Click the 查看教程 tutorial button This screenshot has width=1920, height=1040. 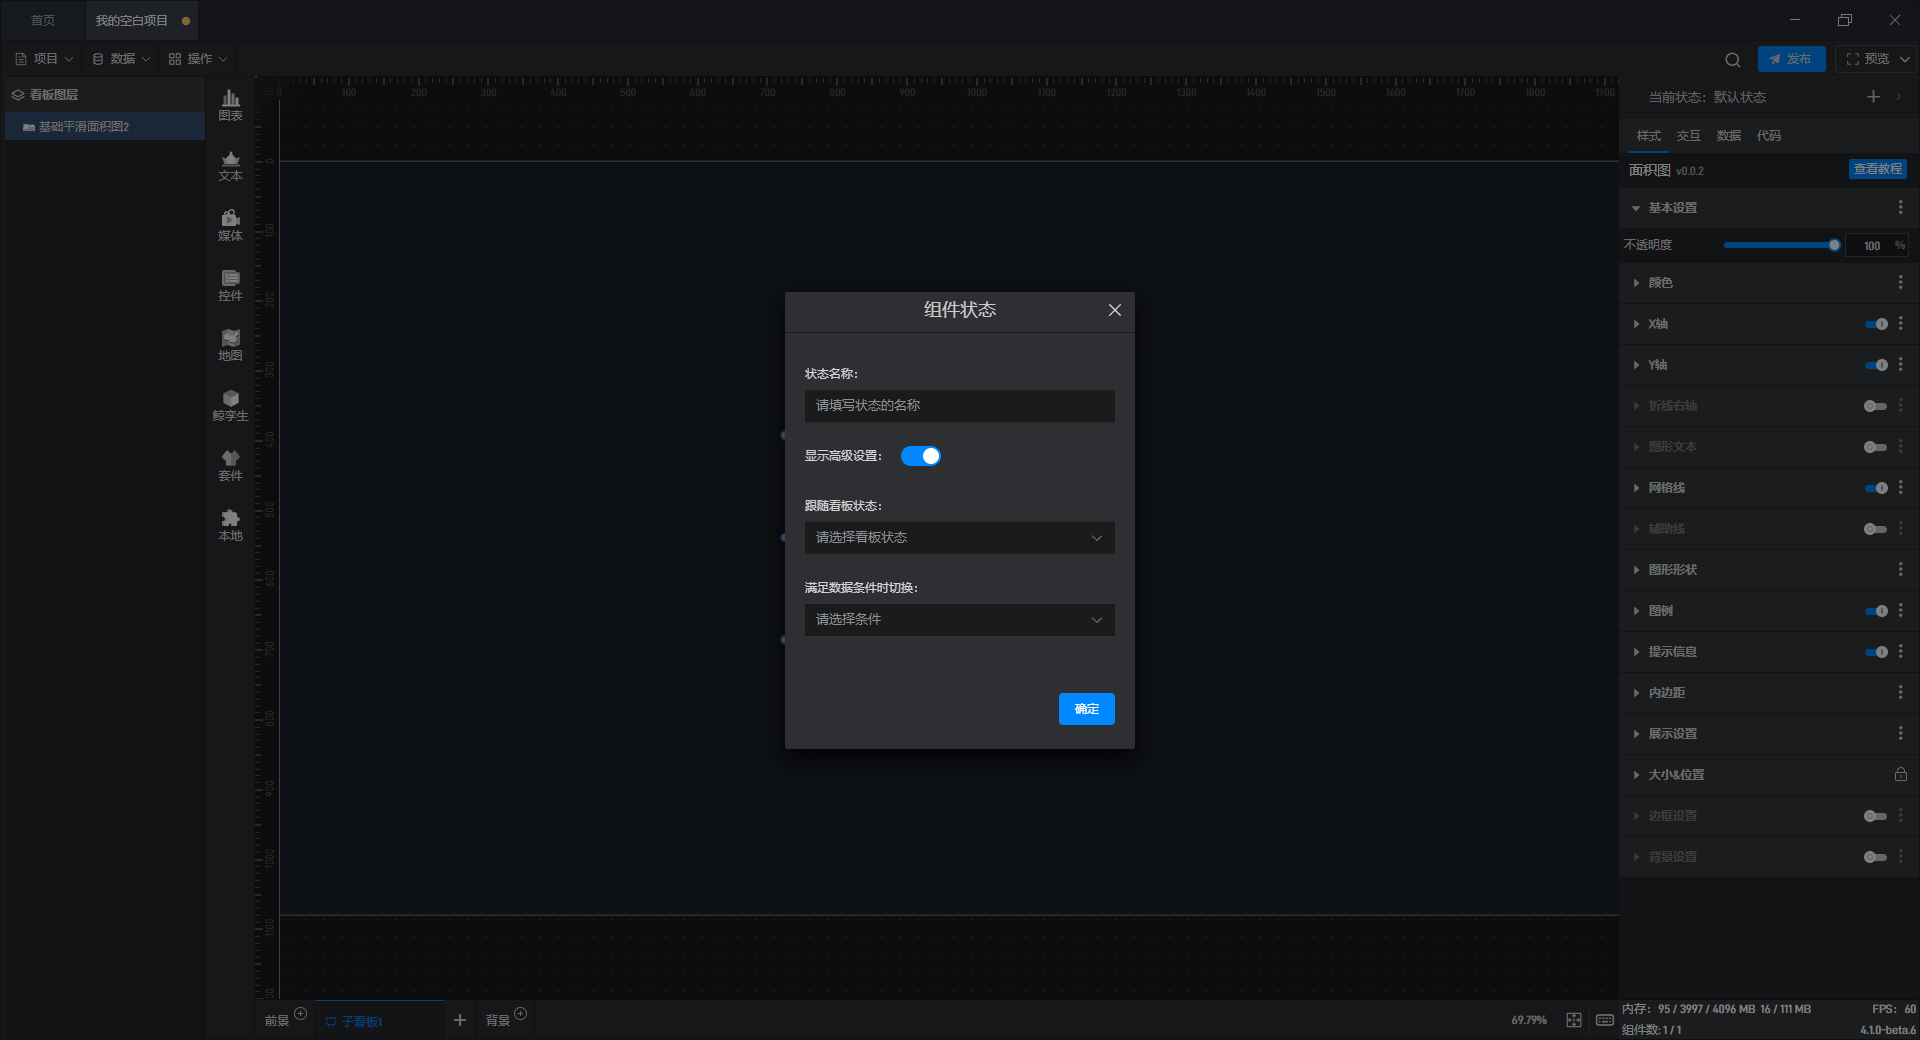[x=1877, y=169]
